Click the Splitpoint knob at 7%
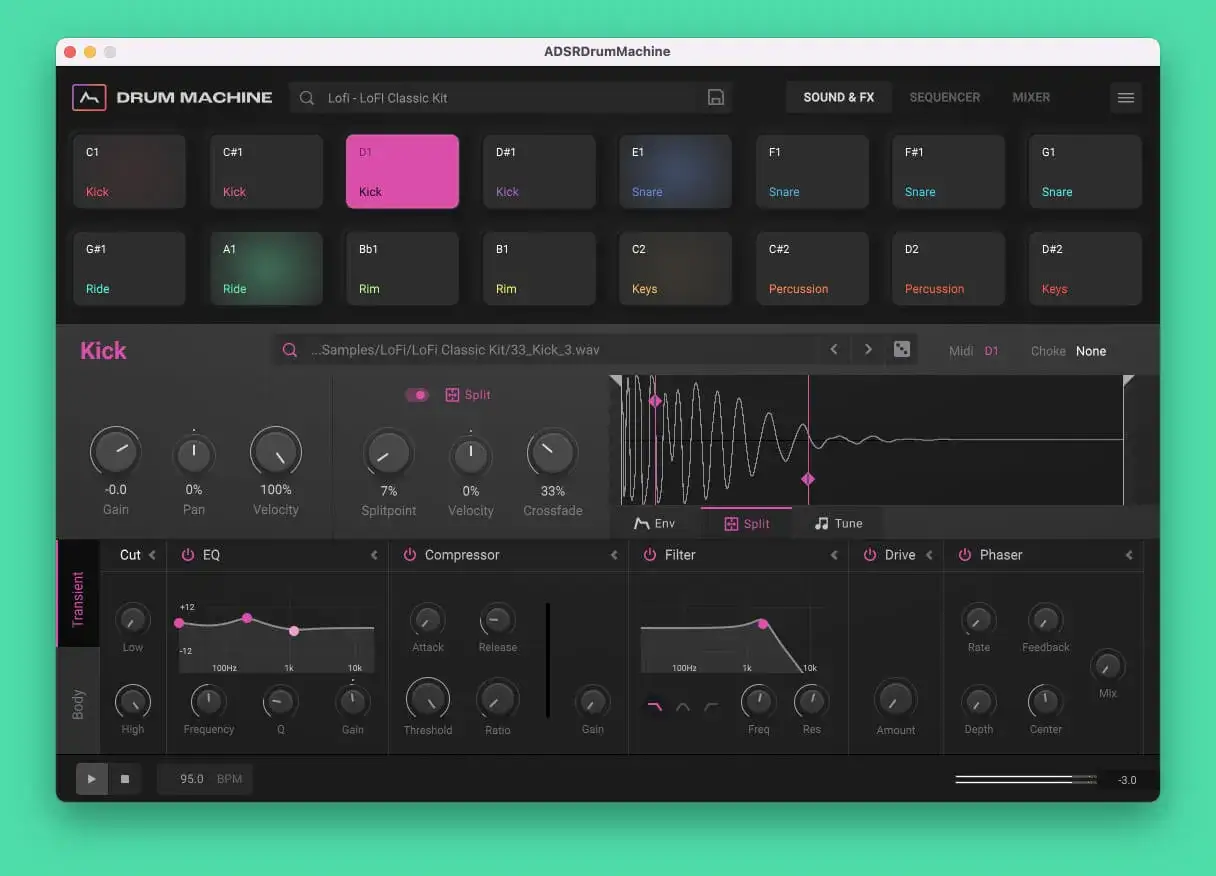The height and width of the screenshot is (876, 1216). point(388,454)
